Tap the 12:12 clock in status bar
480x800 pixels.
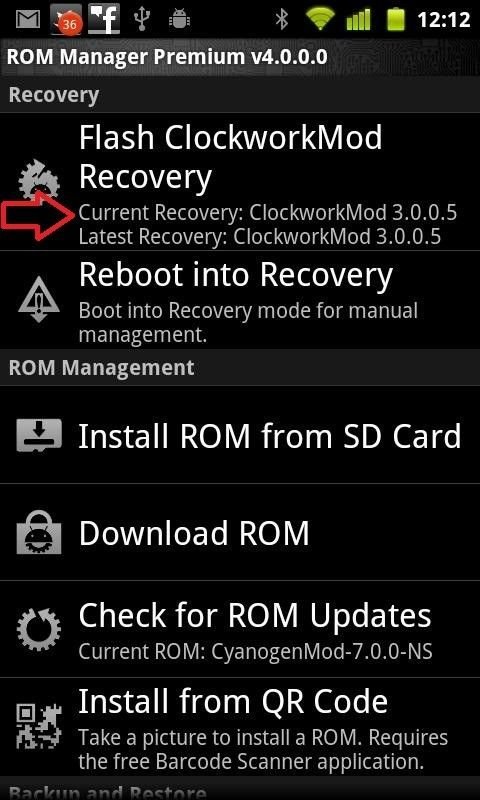(443, 20)
